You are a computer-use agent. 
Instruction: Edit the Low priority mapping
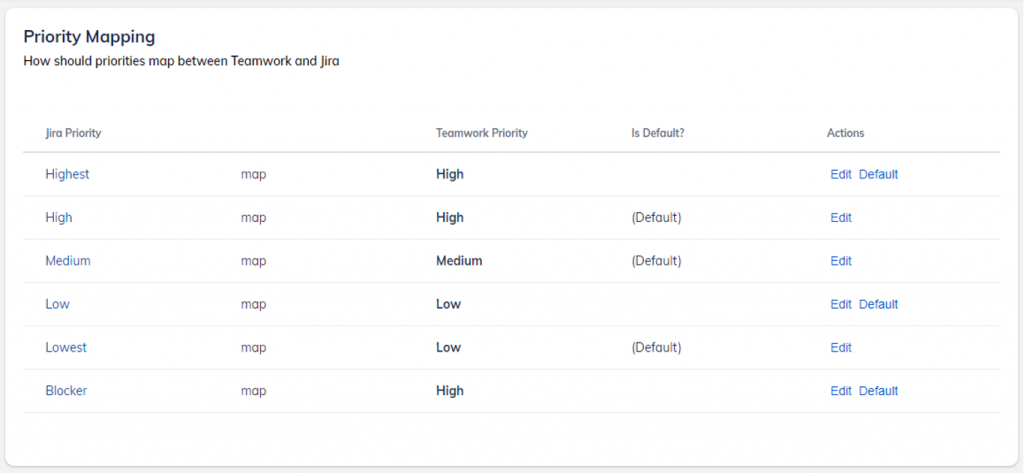(841, 304)
